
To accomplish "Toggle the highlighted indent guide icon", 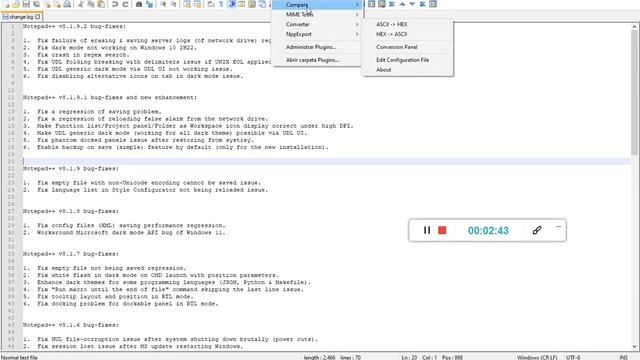I will [232, 4].
